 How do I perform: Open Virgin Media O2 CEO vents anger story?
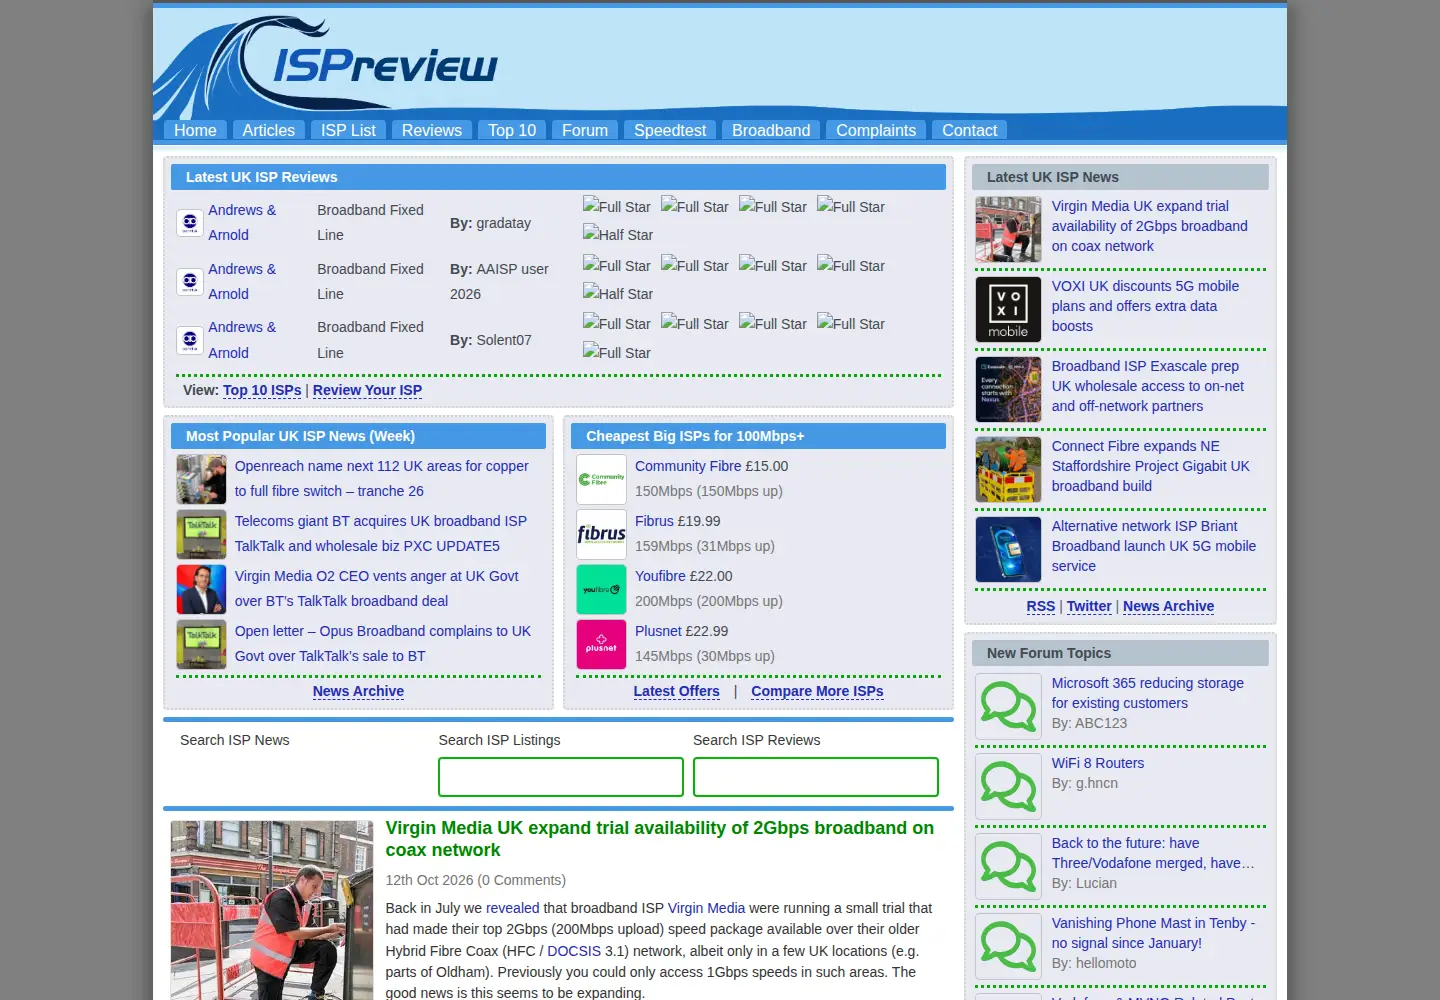[x=377, y=589]
